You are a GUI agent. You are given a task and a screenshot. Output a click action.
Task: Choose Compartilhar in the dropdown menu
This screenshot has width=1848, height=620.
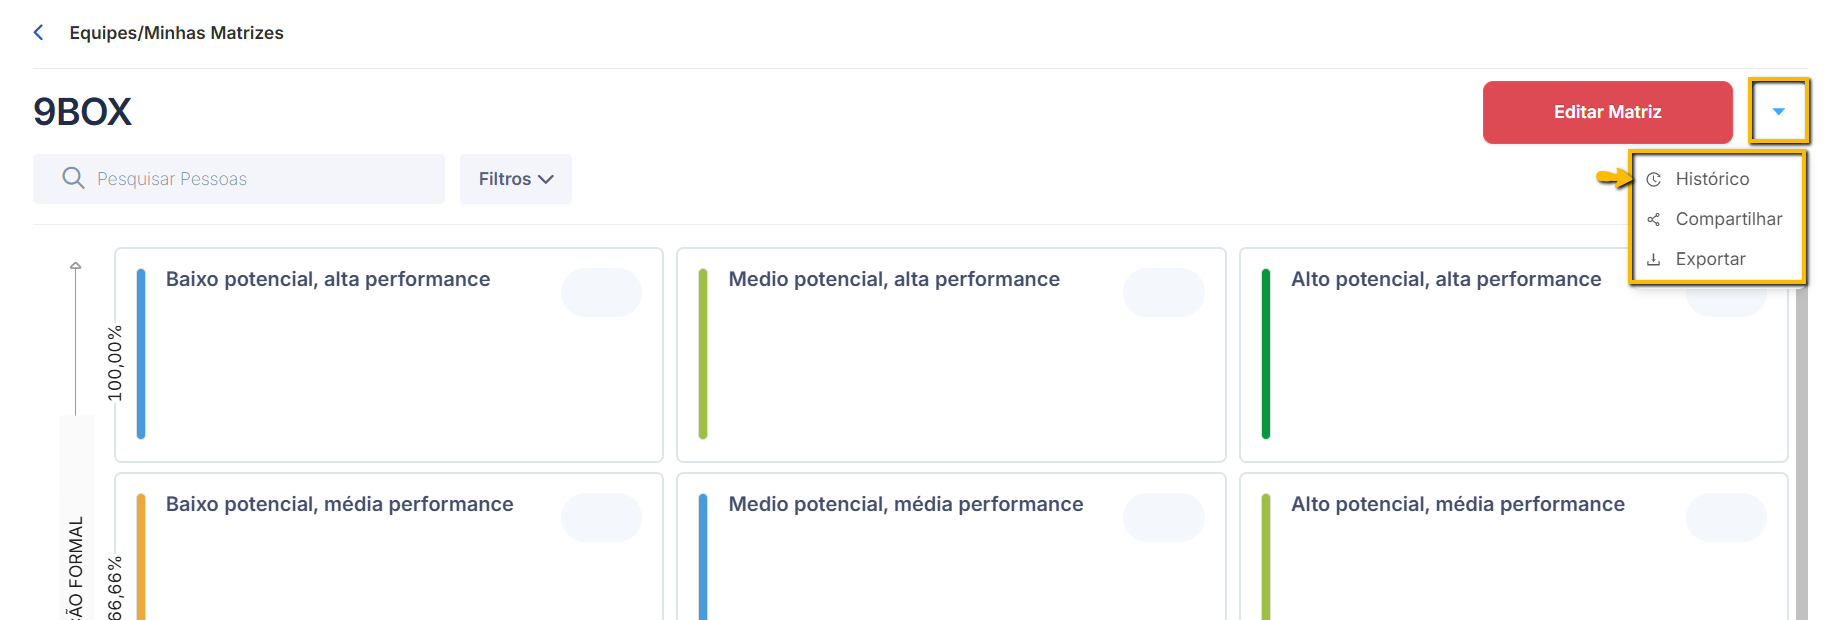click(1728, 219)
